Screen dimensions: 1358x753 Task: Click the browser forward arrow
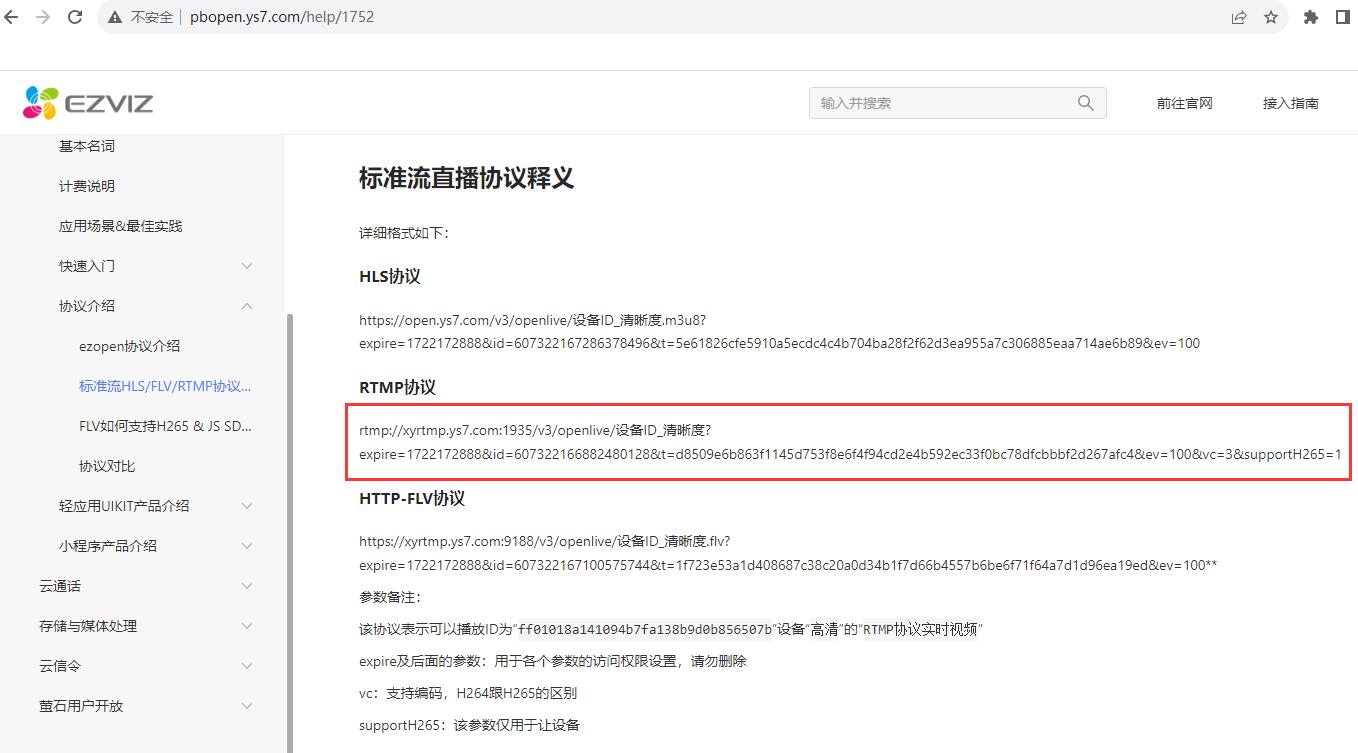[x=42, y=17]
